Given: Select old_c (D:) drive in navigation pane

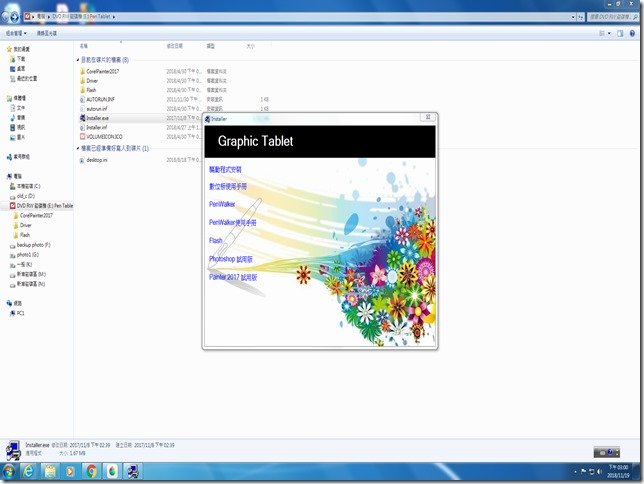Looking at the screenshot, I should [x=26, y=195].
